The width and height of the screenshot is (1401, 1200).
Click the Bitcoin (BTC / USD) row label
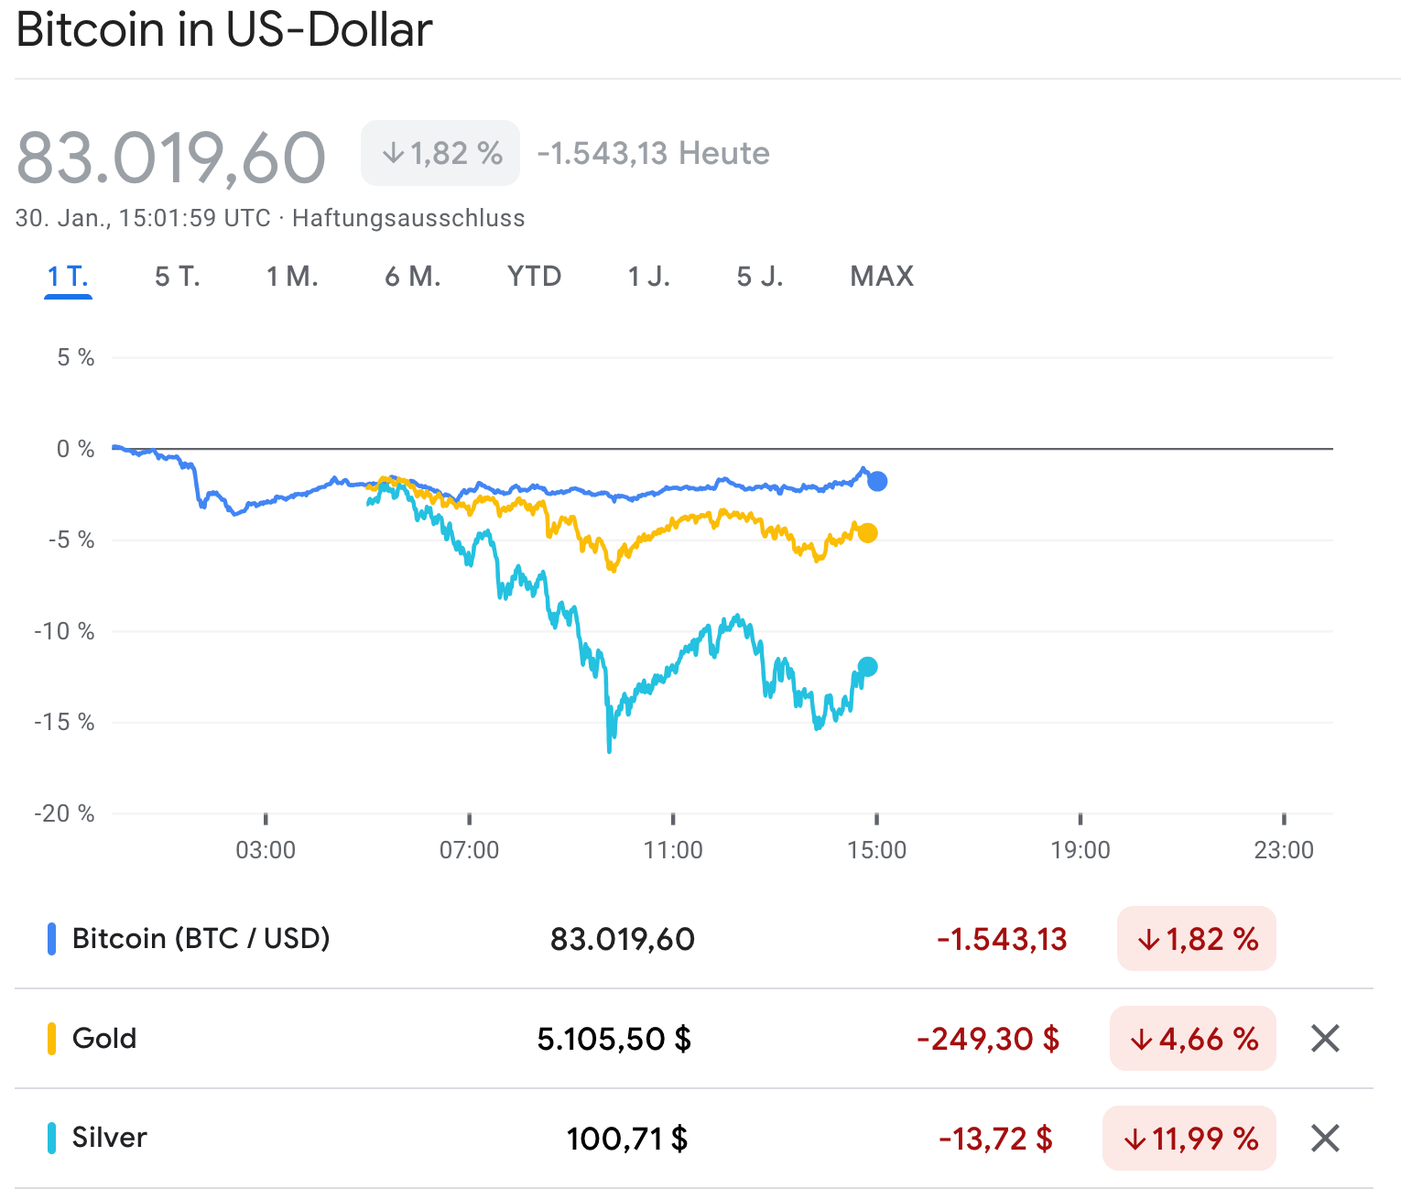click(x=201, y=939)
